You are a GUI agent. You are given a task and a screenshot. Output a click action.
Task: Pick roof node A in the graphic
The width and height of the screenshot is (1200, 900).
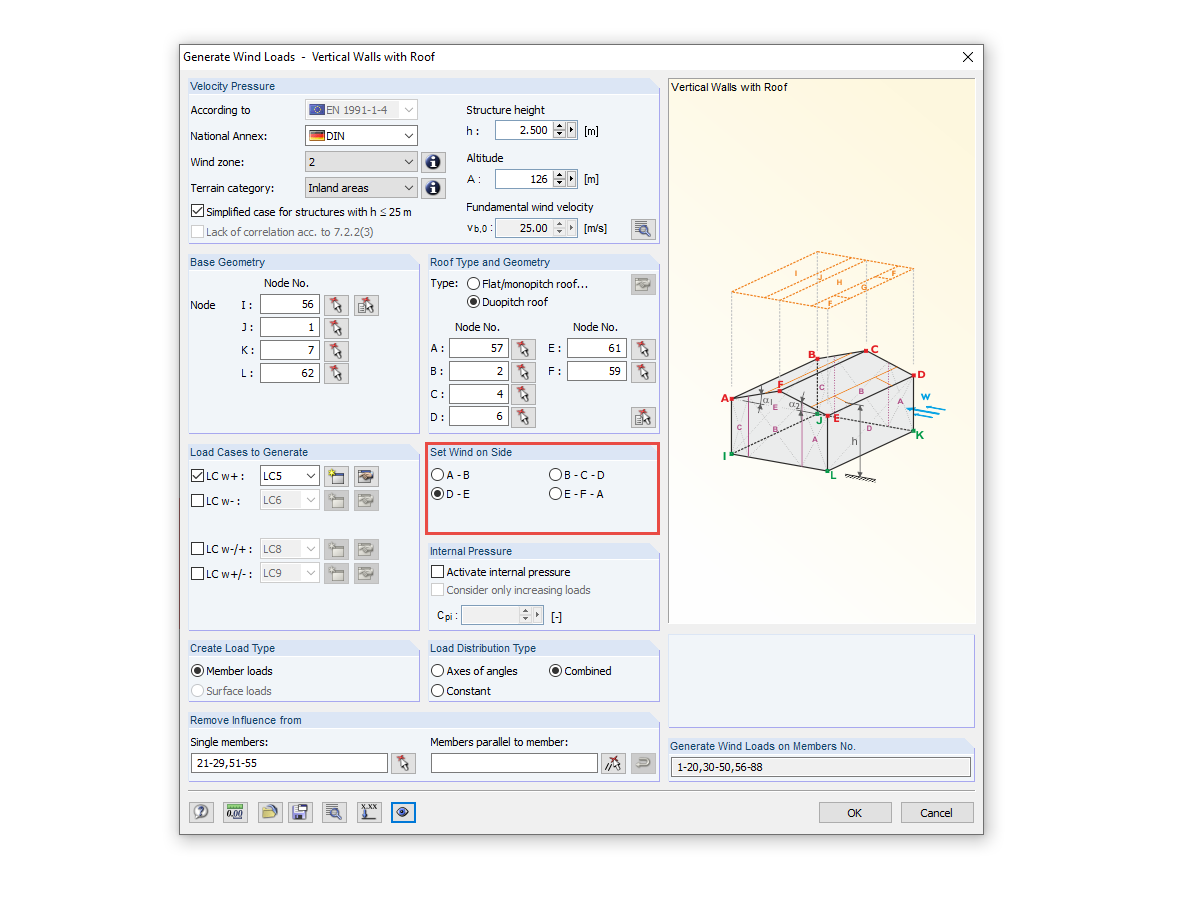pyautogui.click(x=523, y=348)
